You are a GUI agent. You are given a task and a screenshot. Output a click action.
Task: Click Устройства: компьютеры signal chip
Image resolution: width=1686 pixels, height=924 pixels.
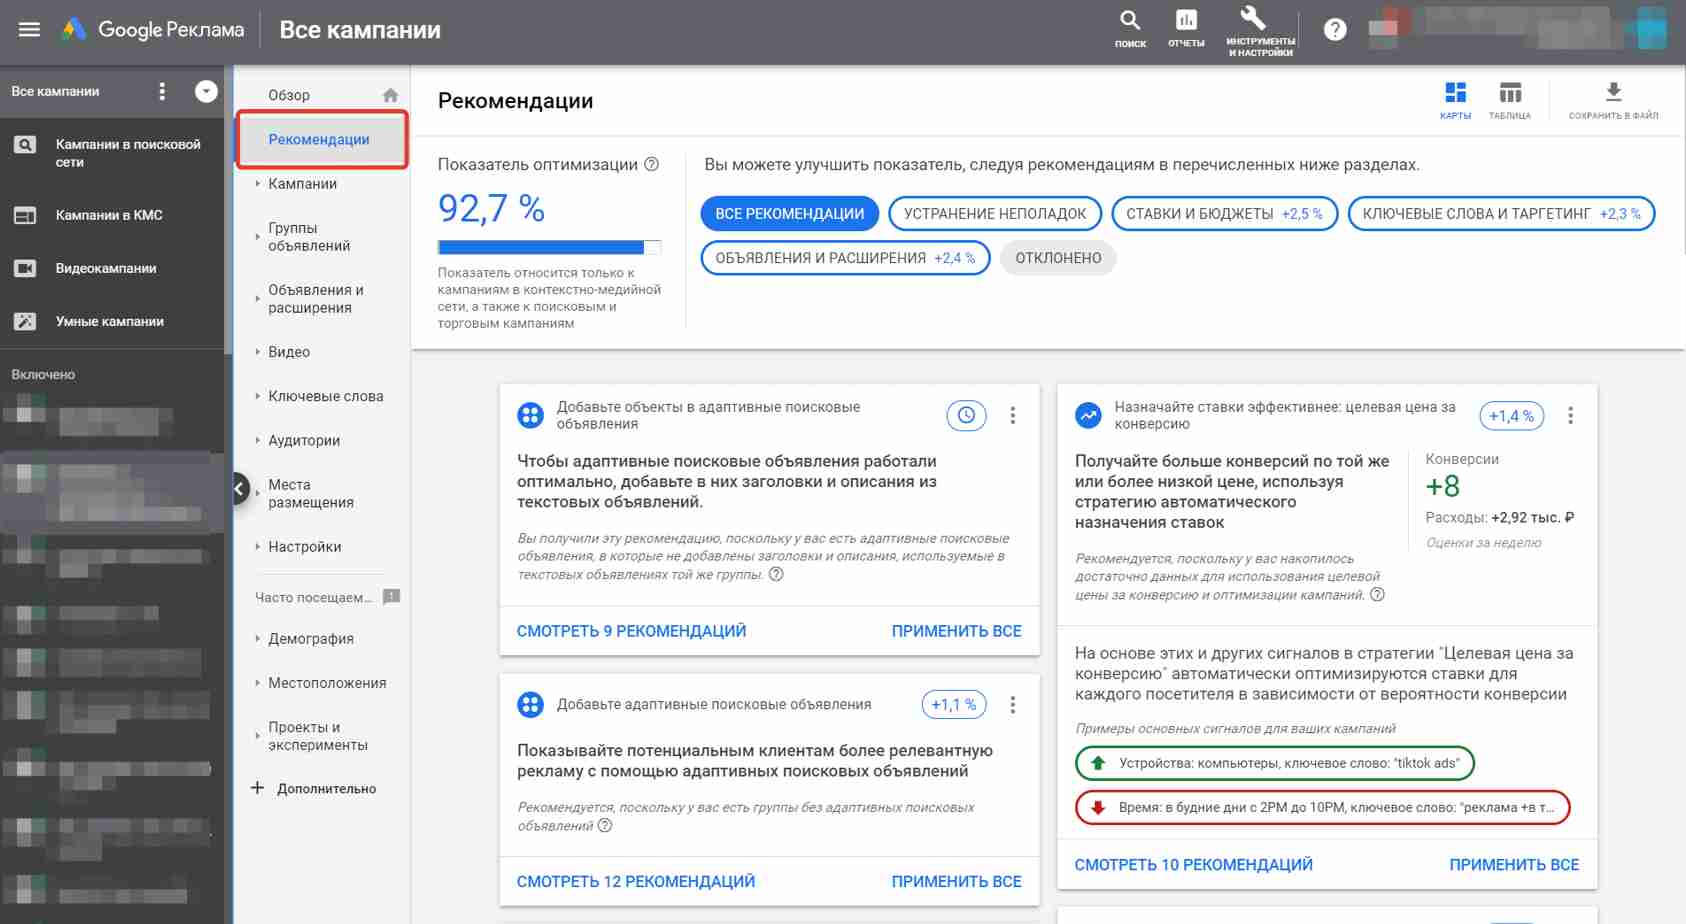1274,763
